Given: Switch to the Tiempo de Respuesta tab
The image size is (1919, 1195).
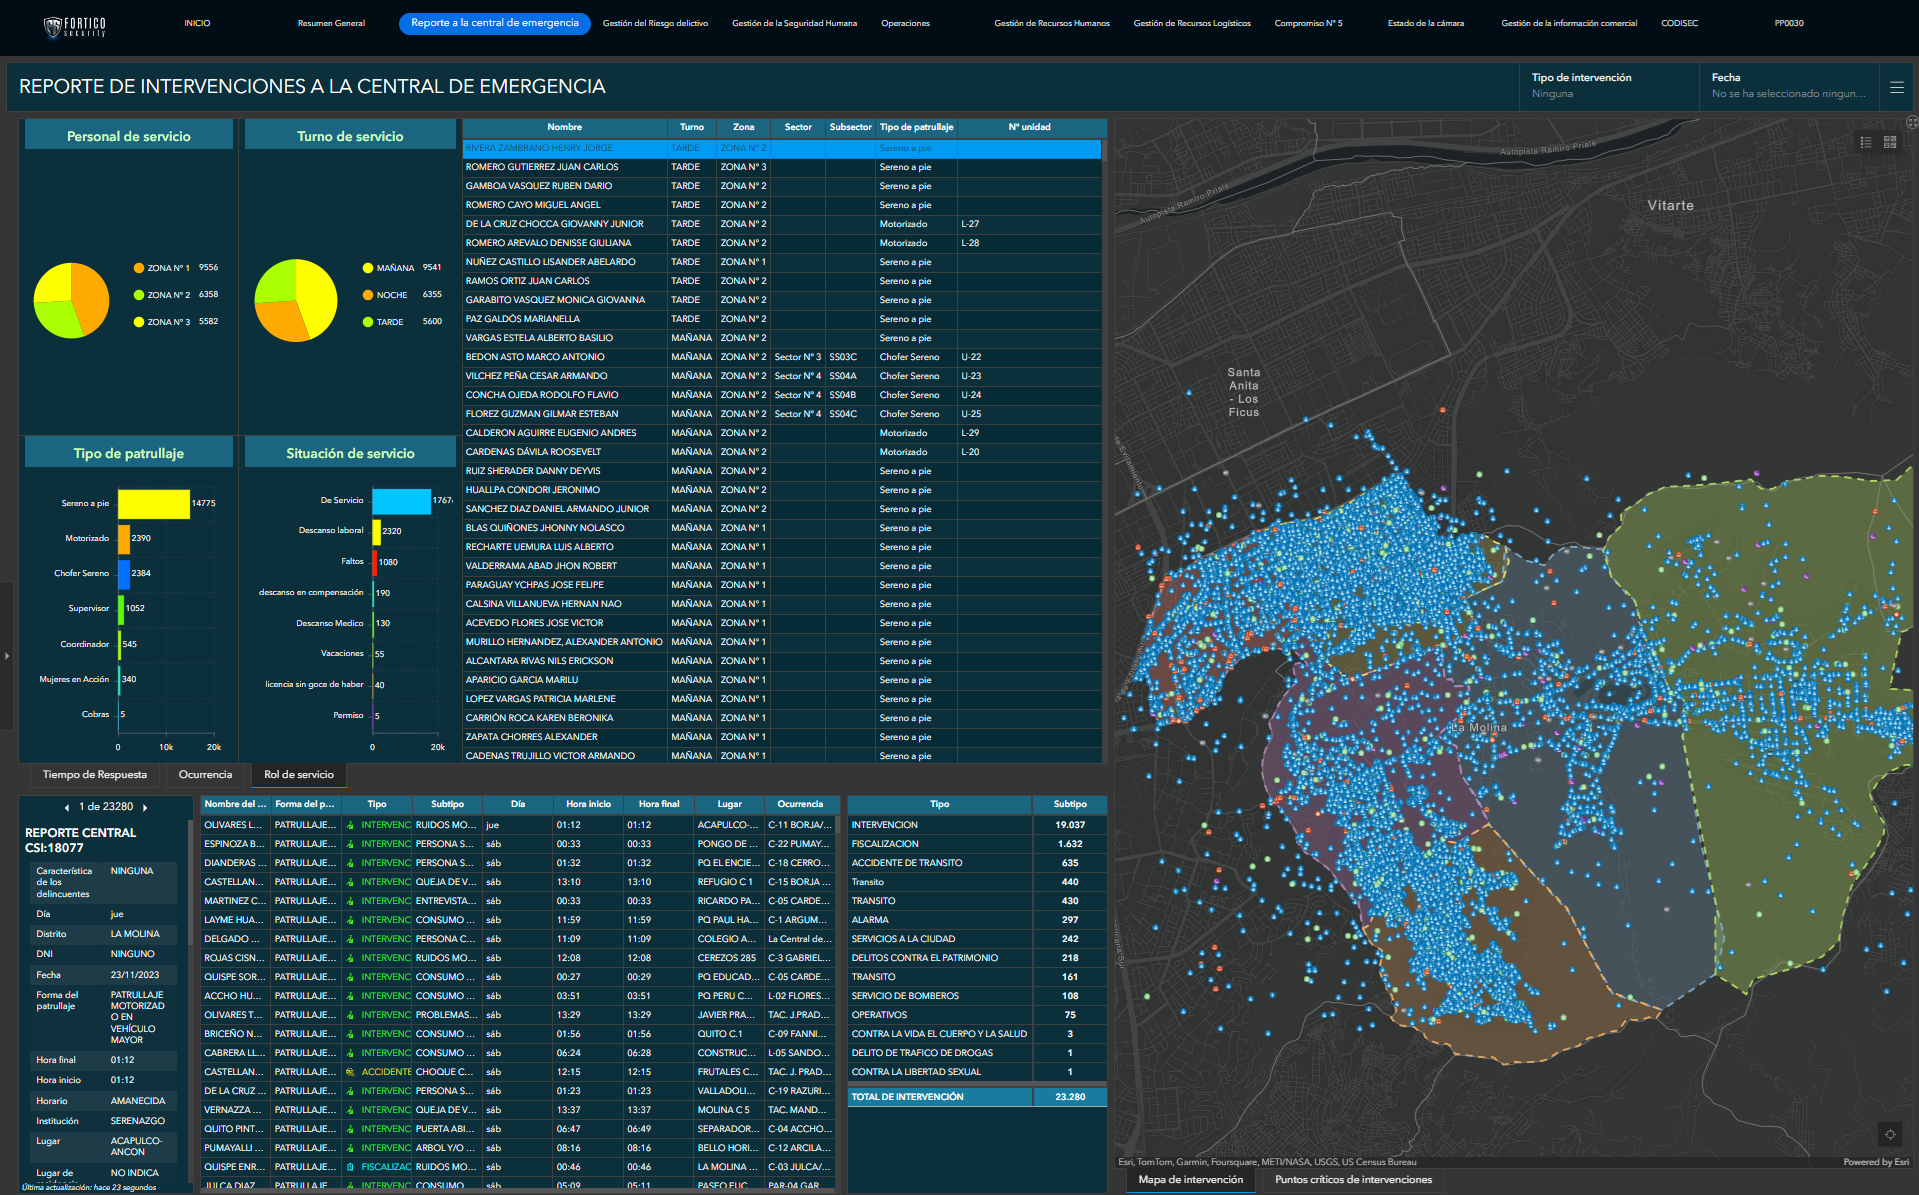Looking at the screenshot, I should [x=95, y=775].
